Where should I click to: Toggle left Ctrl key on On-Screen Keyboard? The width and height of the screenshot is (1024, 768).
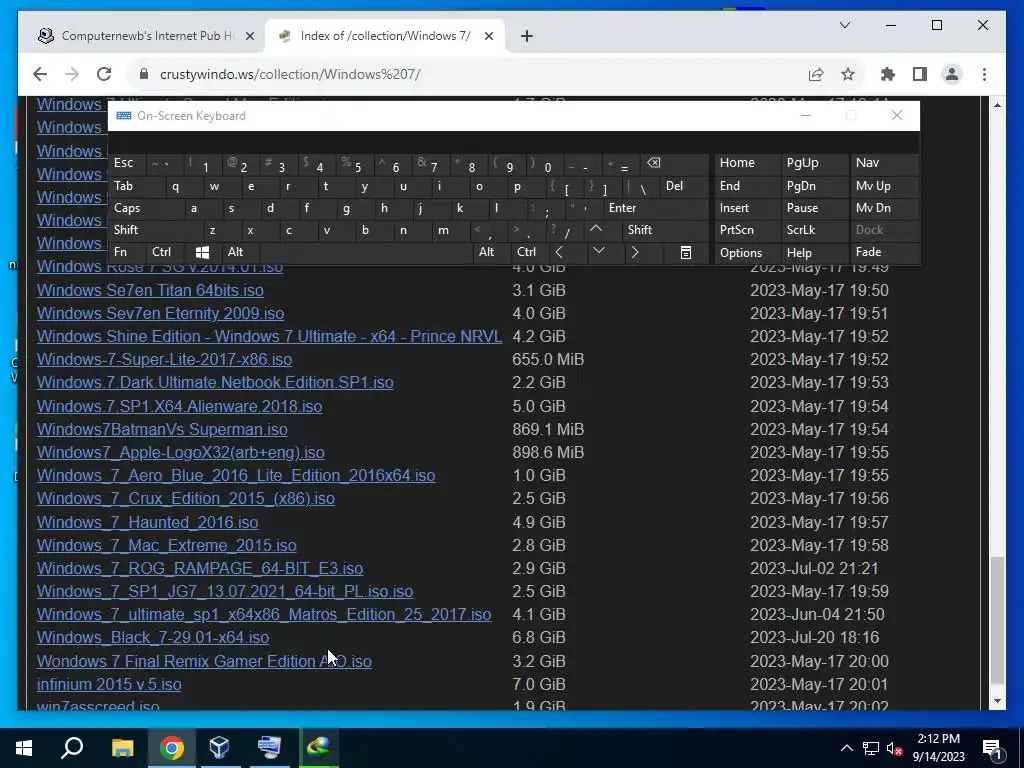[x=166, y=252]
